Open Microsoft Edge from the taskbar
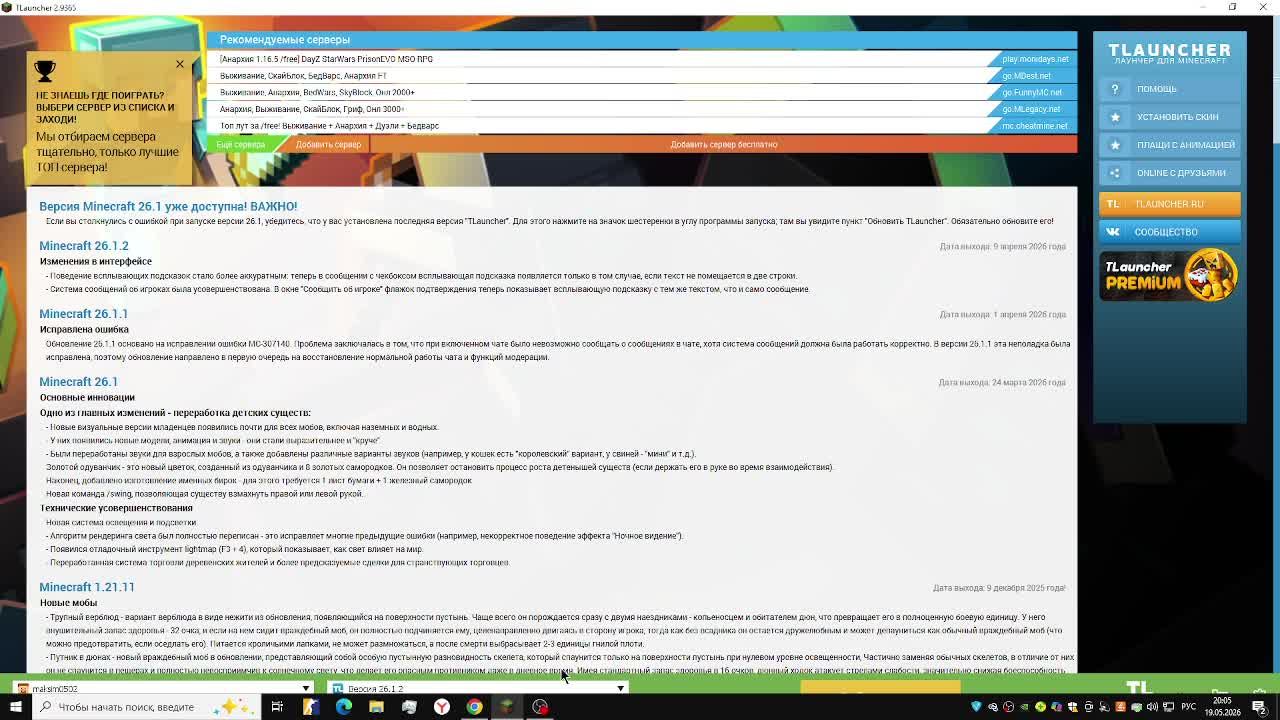 pos(343,707)
